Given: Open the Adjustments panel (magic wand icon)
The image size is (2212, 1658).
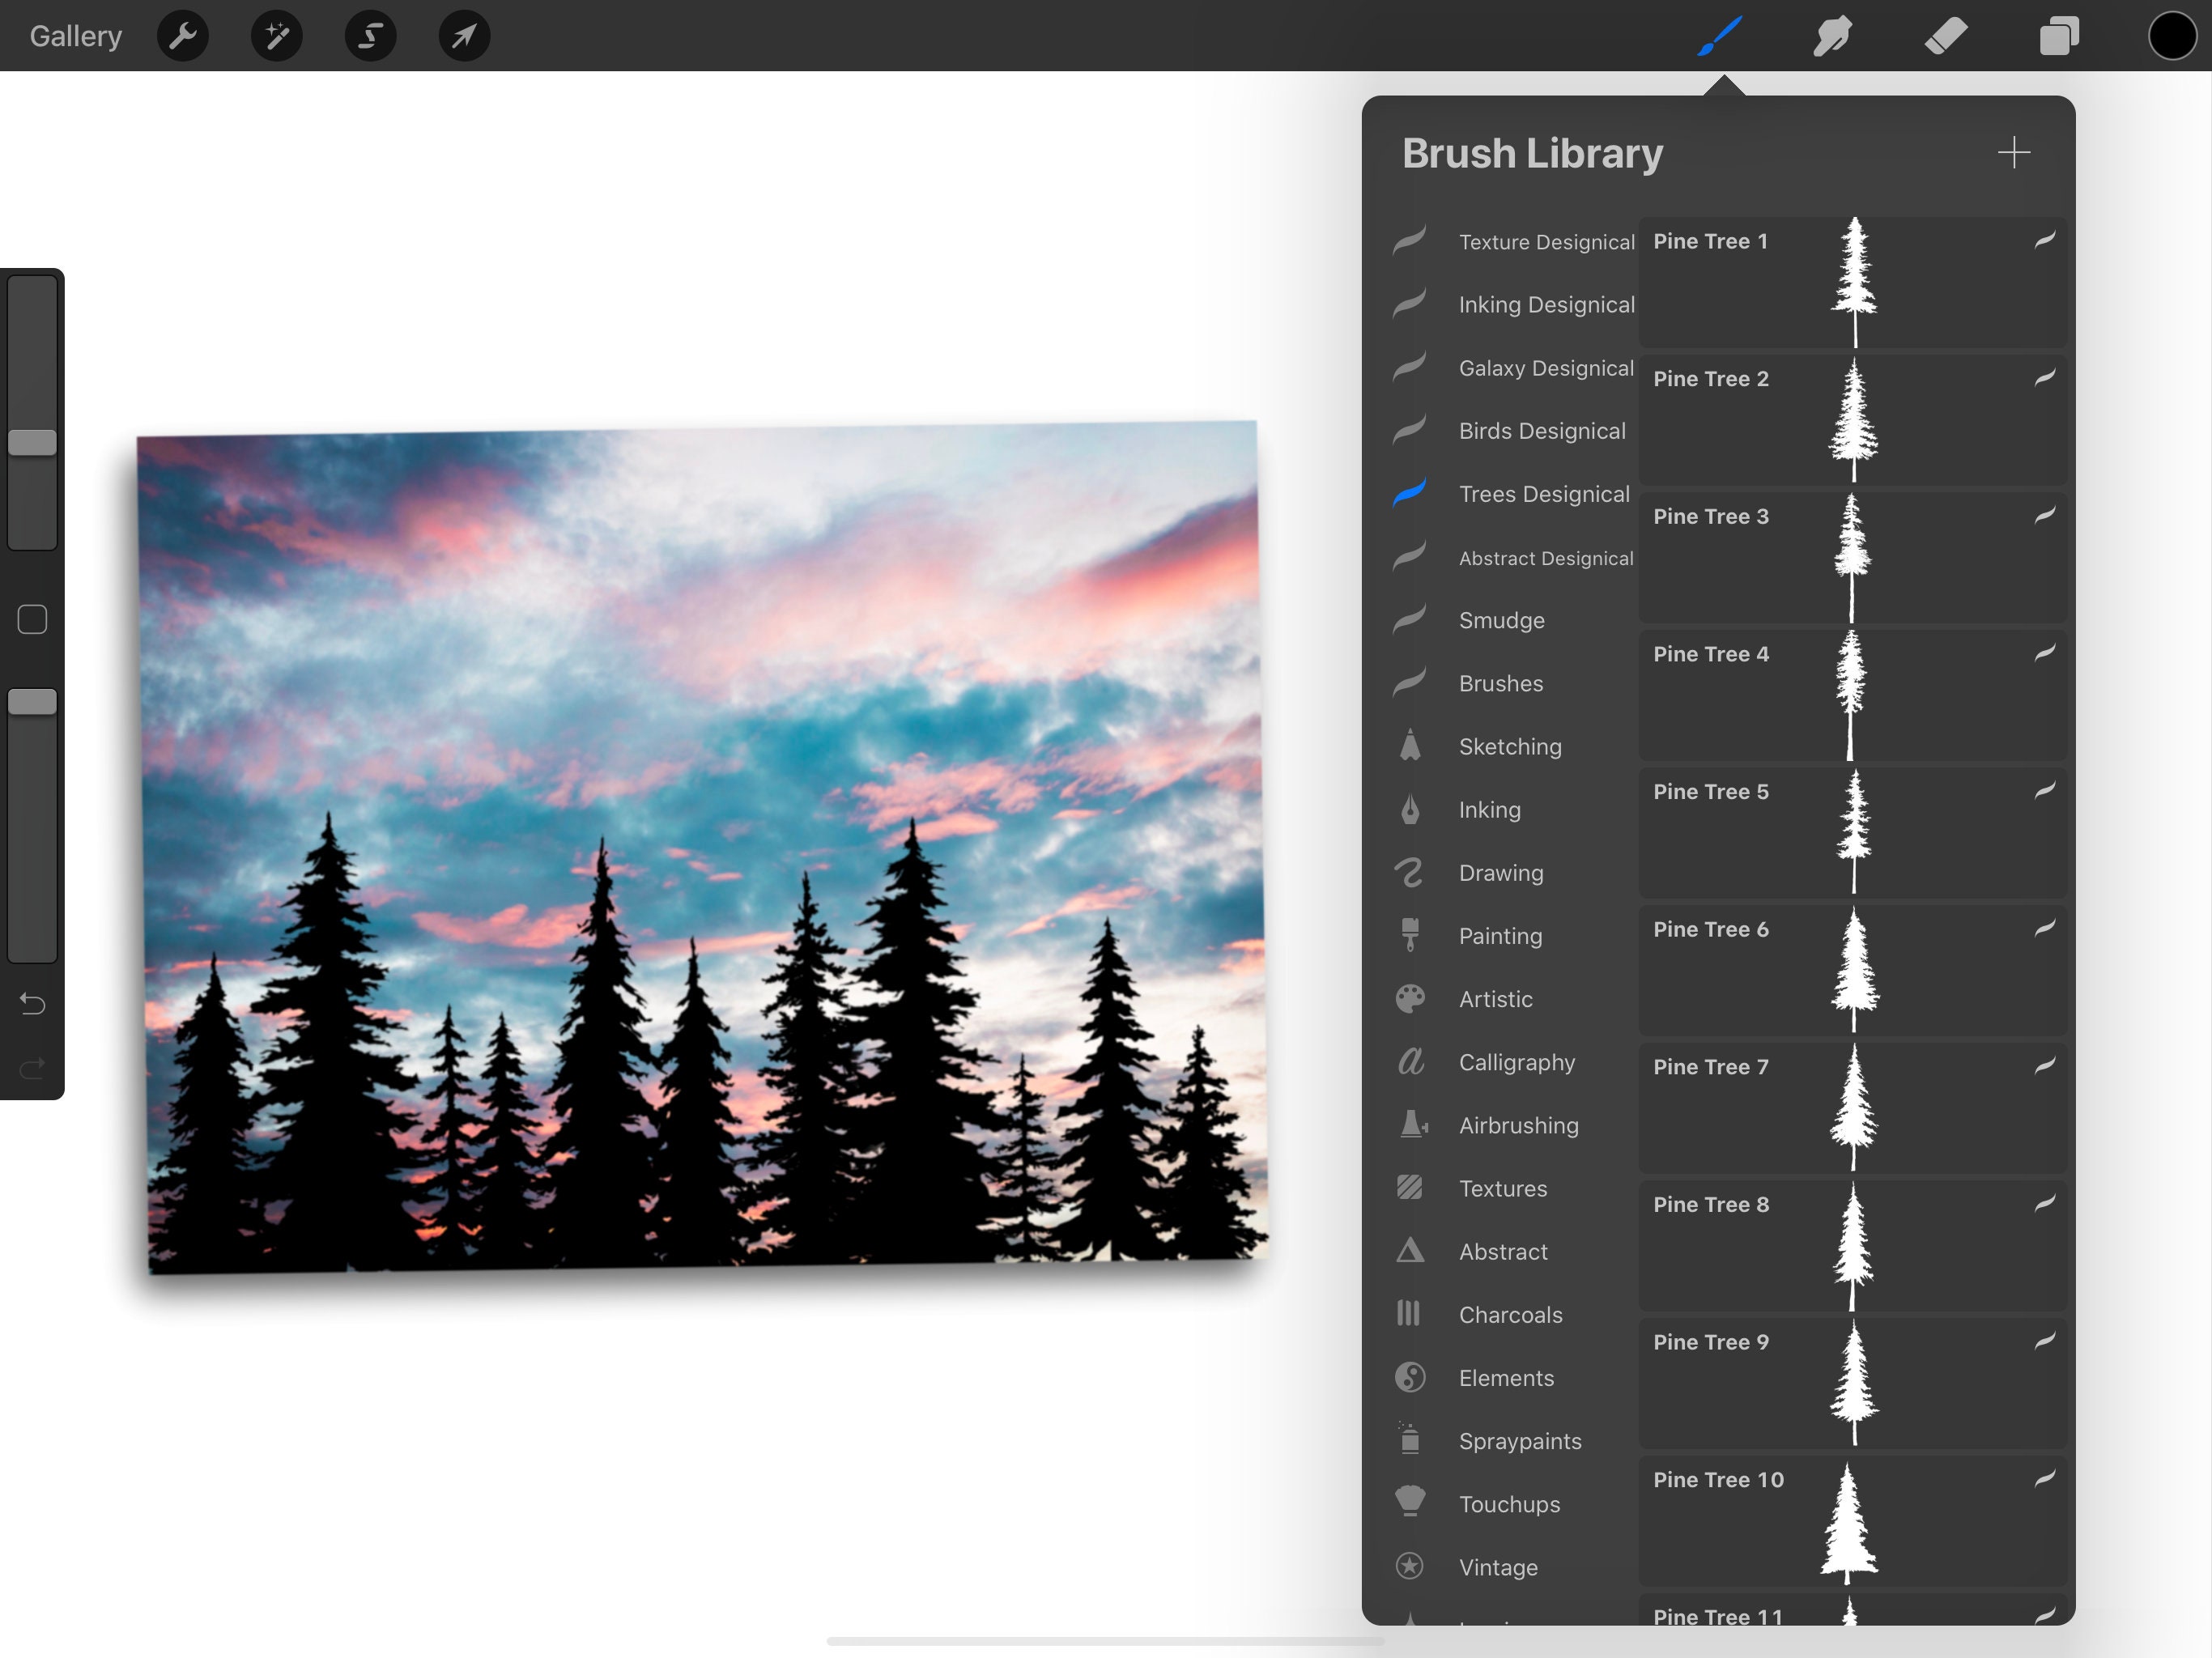Looking at the screenshot, I should pos(275,35).
